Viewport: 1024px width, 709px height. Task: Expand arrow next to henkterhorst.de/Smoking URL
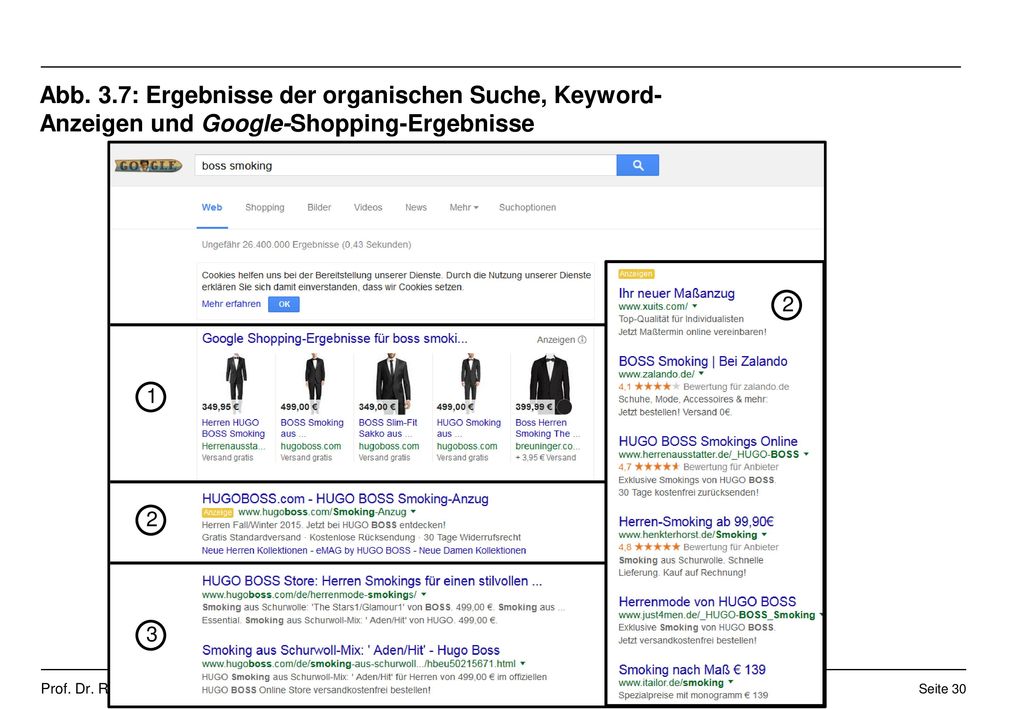[764, 534]
